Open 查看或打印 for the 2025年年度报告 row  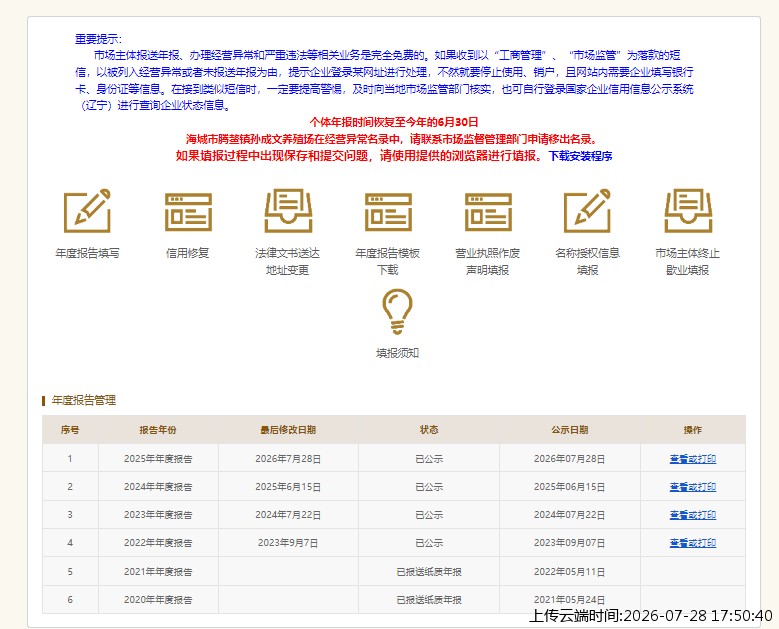693,459
